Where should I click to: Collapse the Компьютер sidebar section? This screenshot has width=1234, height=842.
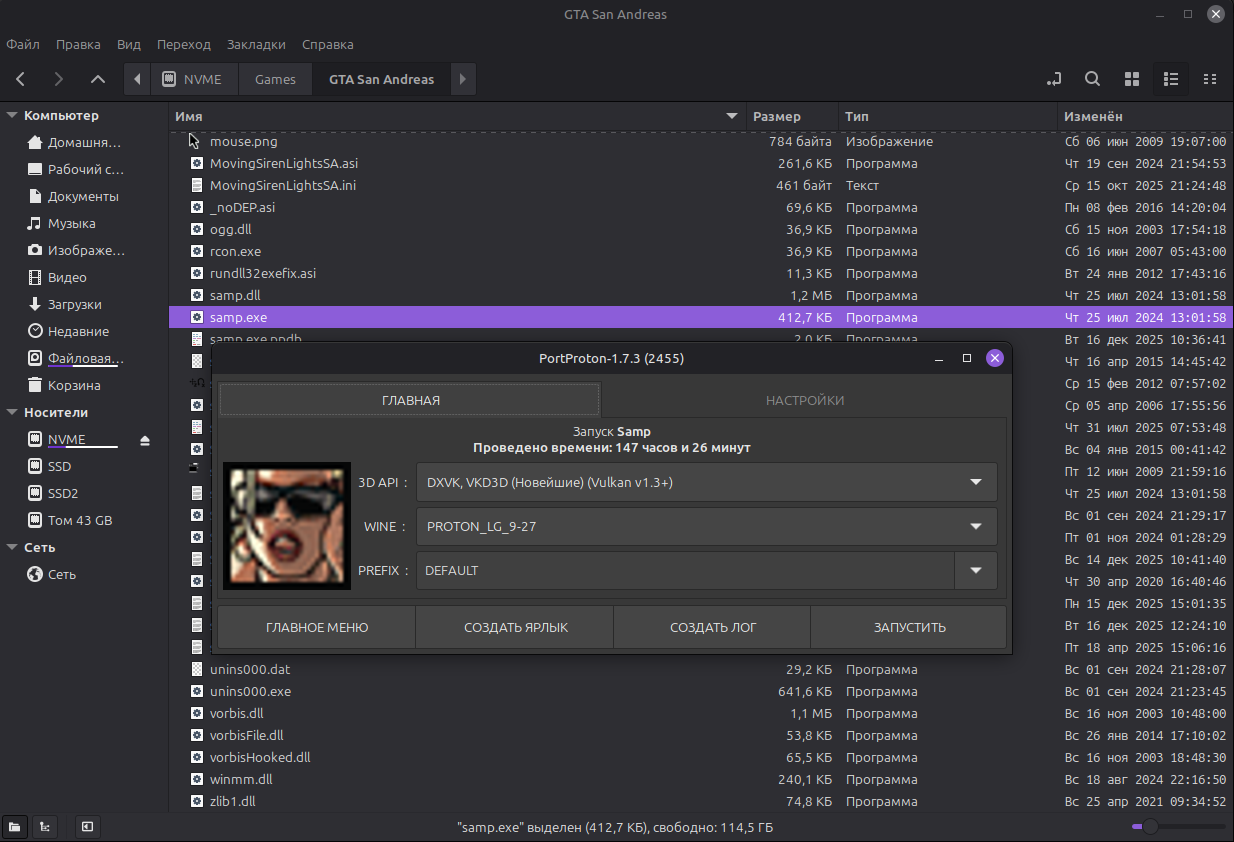point(12,116)
